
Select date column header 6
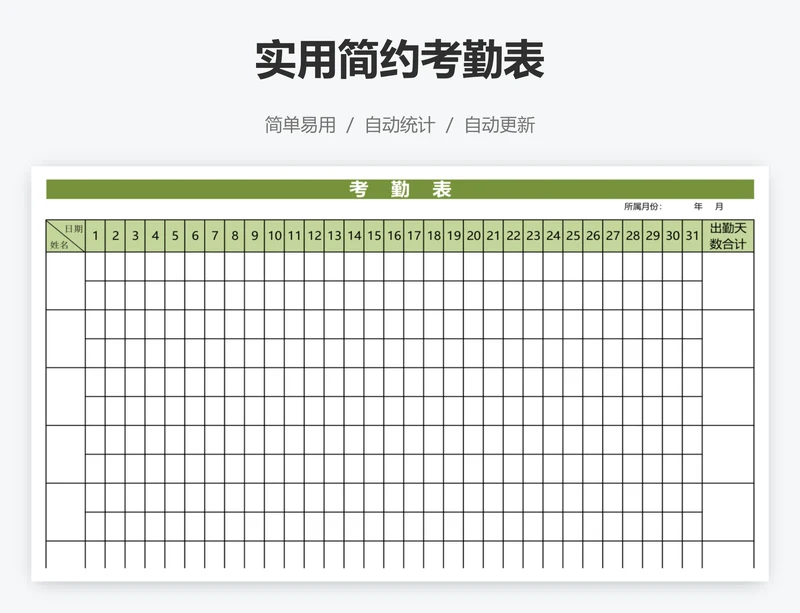coord(194,236)
